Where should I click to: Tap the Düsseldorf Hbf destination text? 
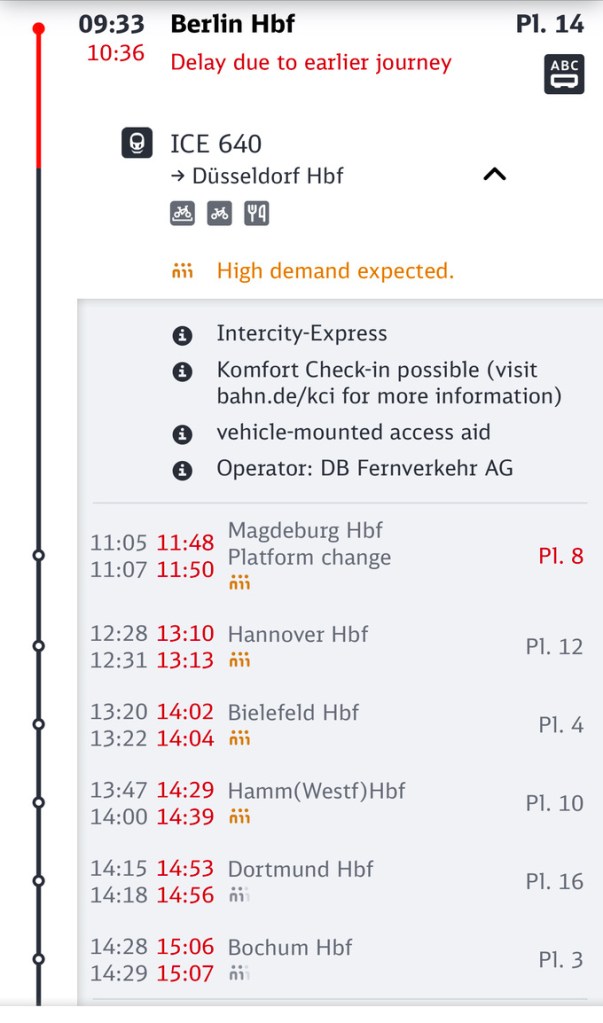point(267,176)
